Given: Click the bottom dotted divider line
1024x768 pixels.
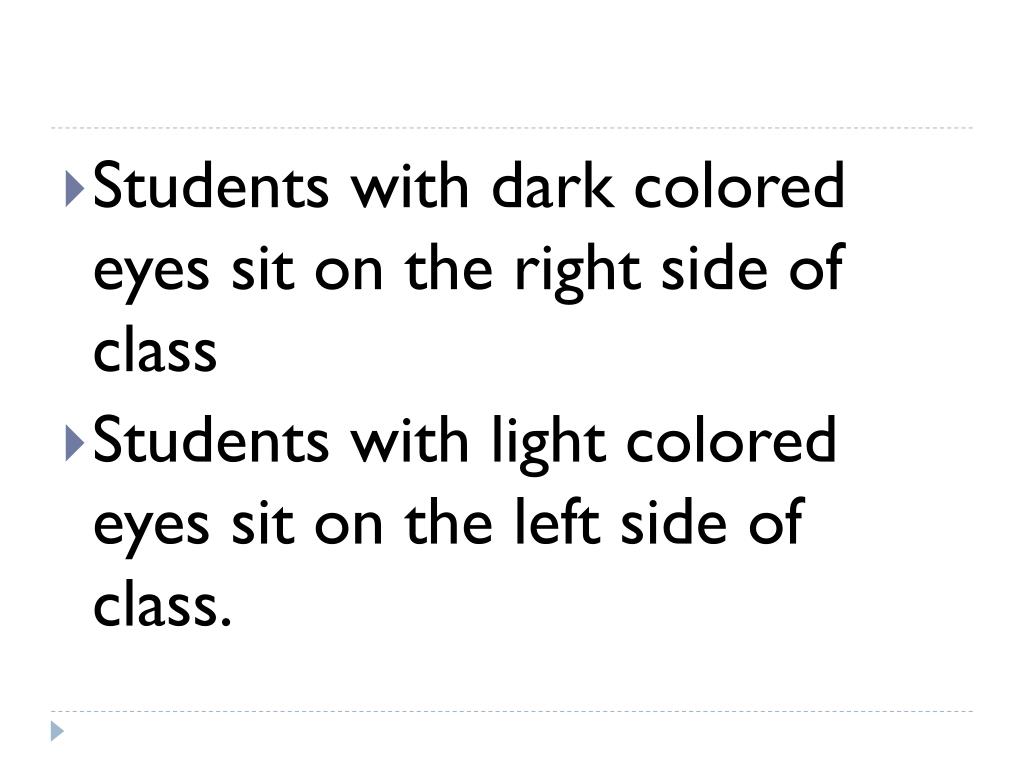Looking at the screenshot, I should (x=512, y=711).
